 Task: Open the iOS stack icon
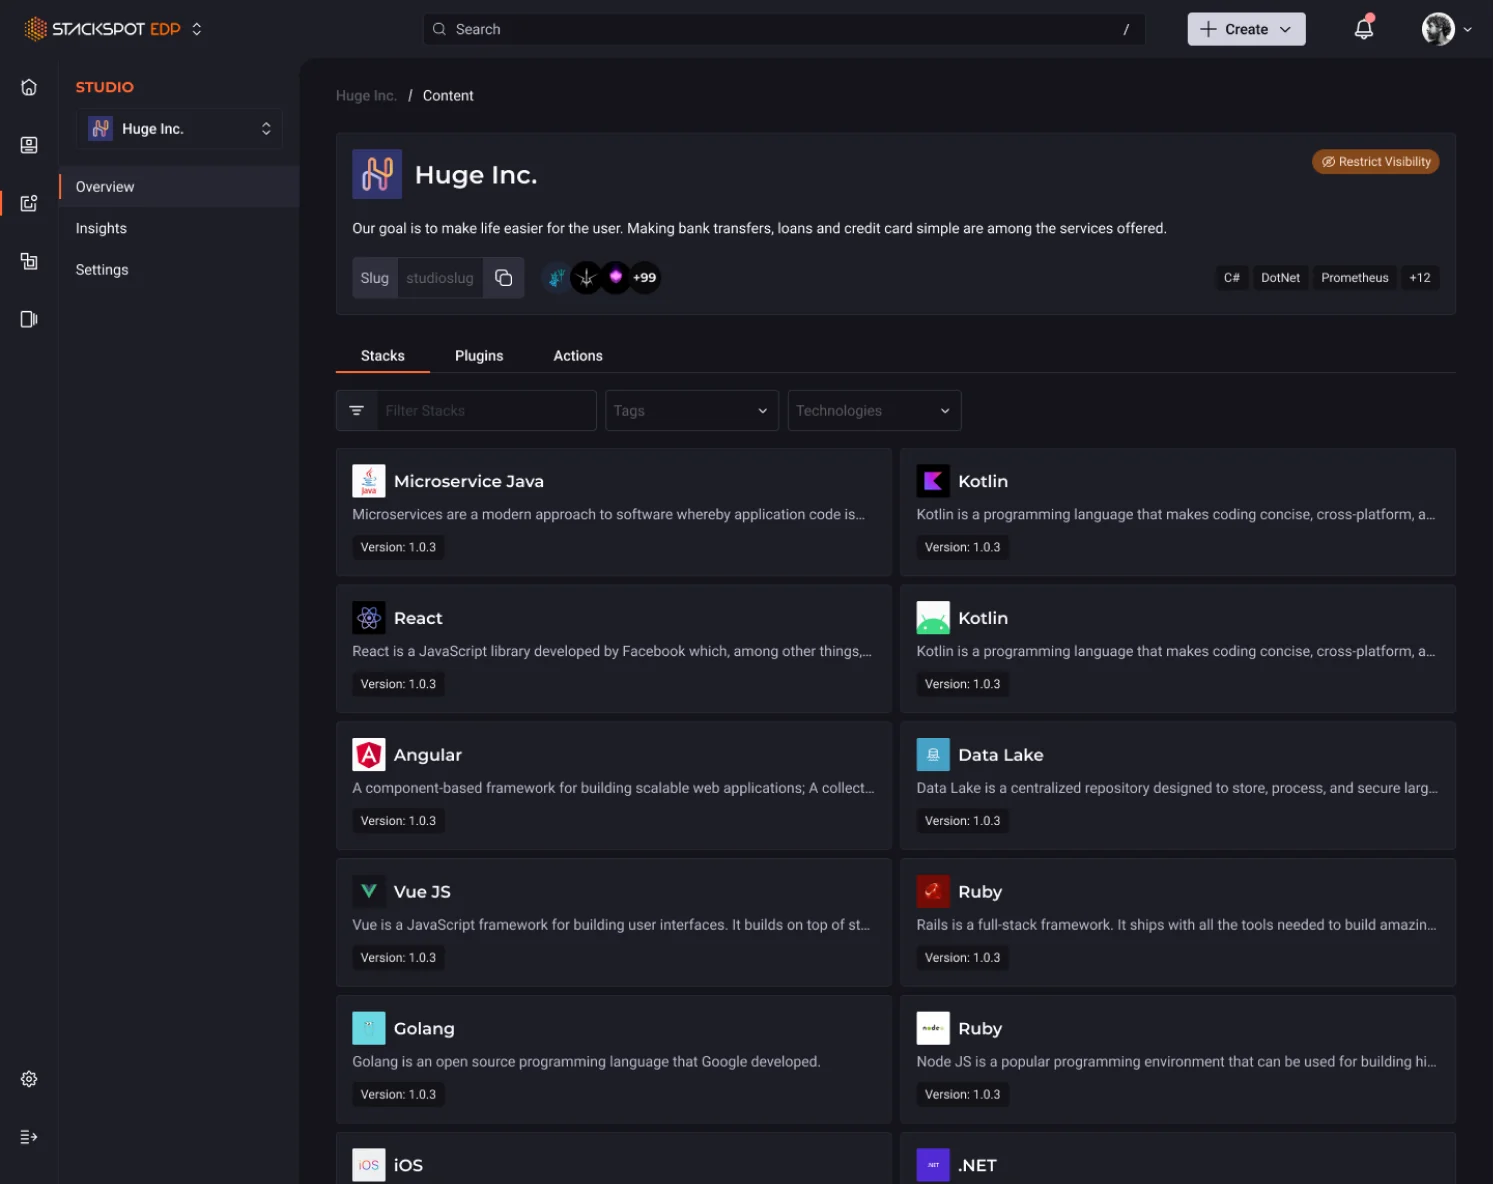(x=369, y=1165)
